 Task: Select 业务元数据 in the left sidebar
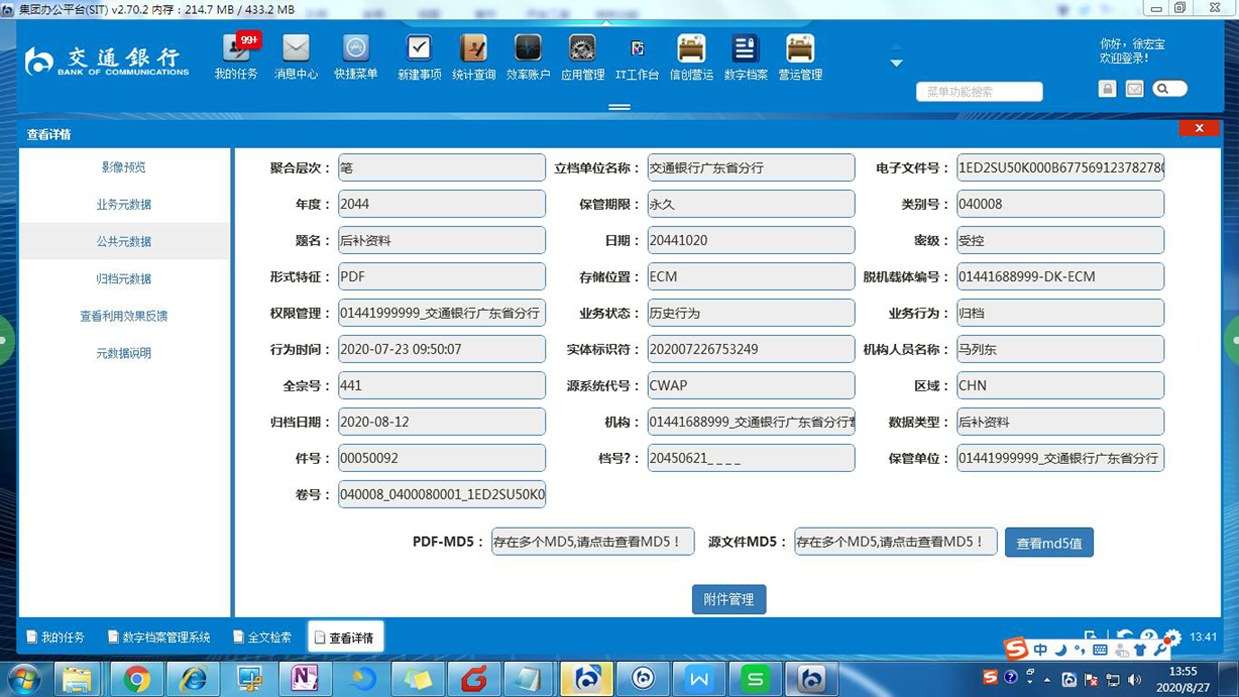(124, 204)
